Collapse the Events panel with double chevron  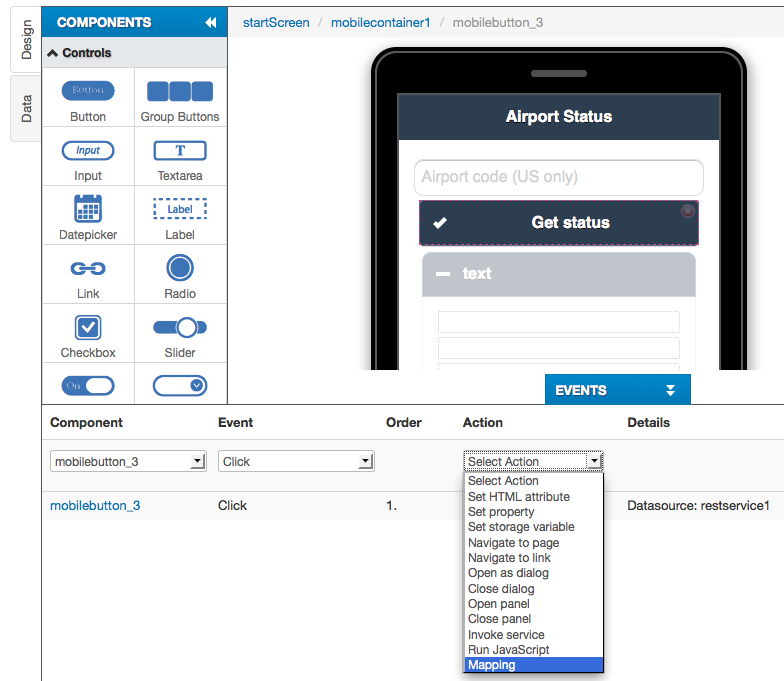coord(670,390)
